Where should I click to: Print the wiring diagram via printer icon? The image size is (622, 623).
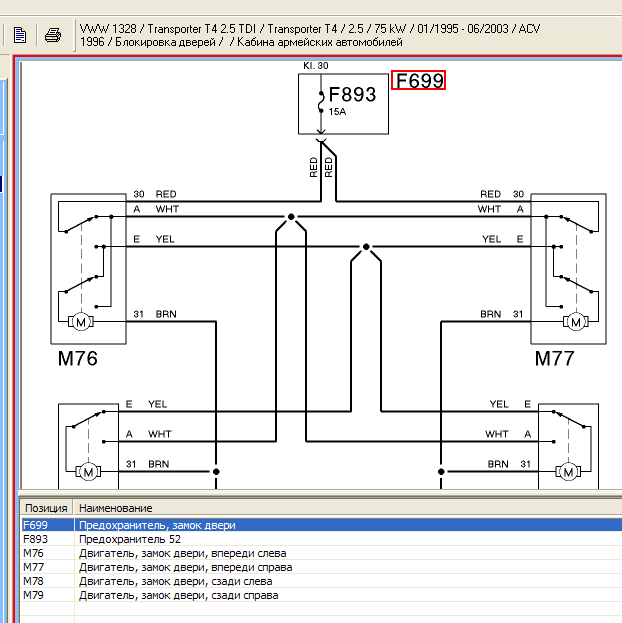[53, 35]
